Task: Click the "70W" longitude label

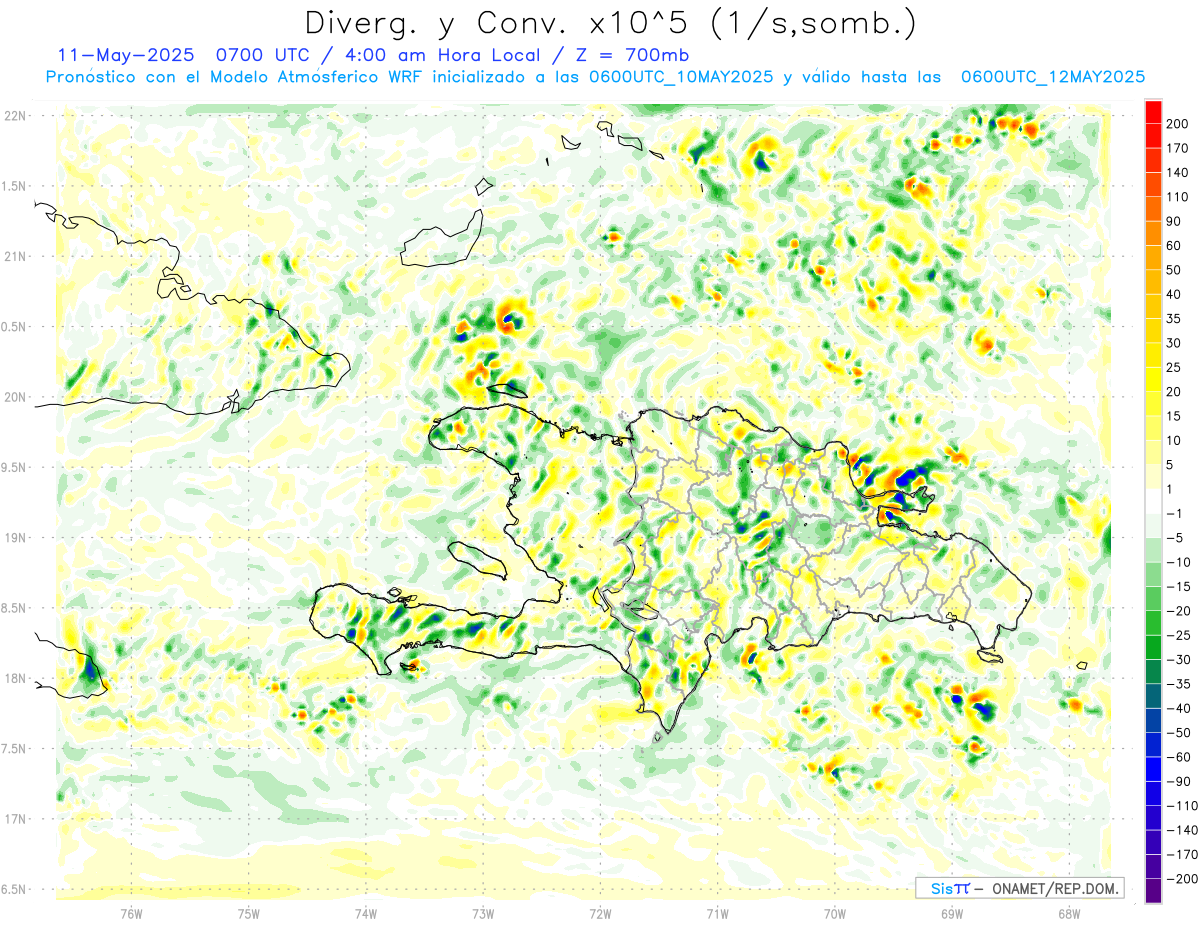Action: pyautogui.click(x=835, y=913)
